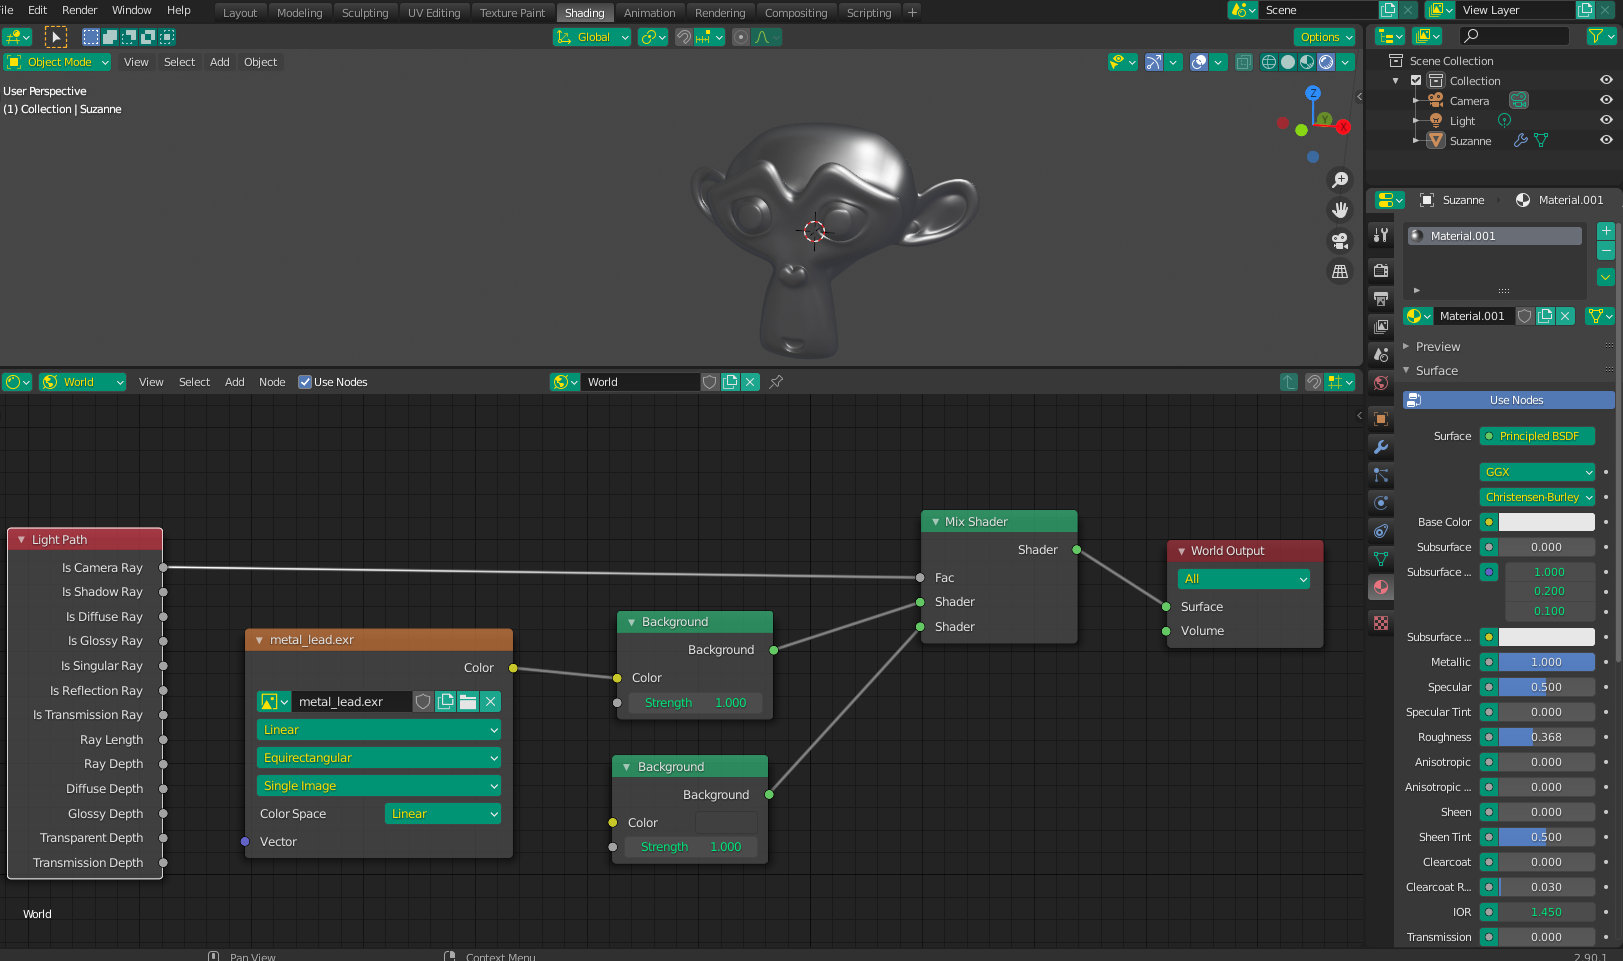This screenshot has height=961, width=1623.
Task: Open the Material properties tab
Action: click(x=1381, y=587)
